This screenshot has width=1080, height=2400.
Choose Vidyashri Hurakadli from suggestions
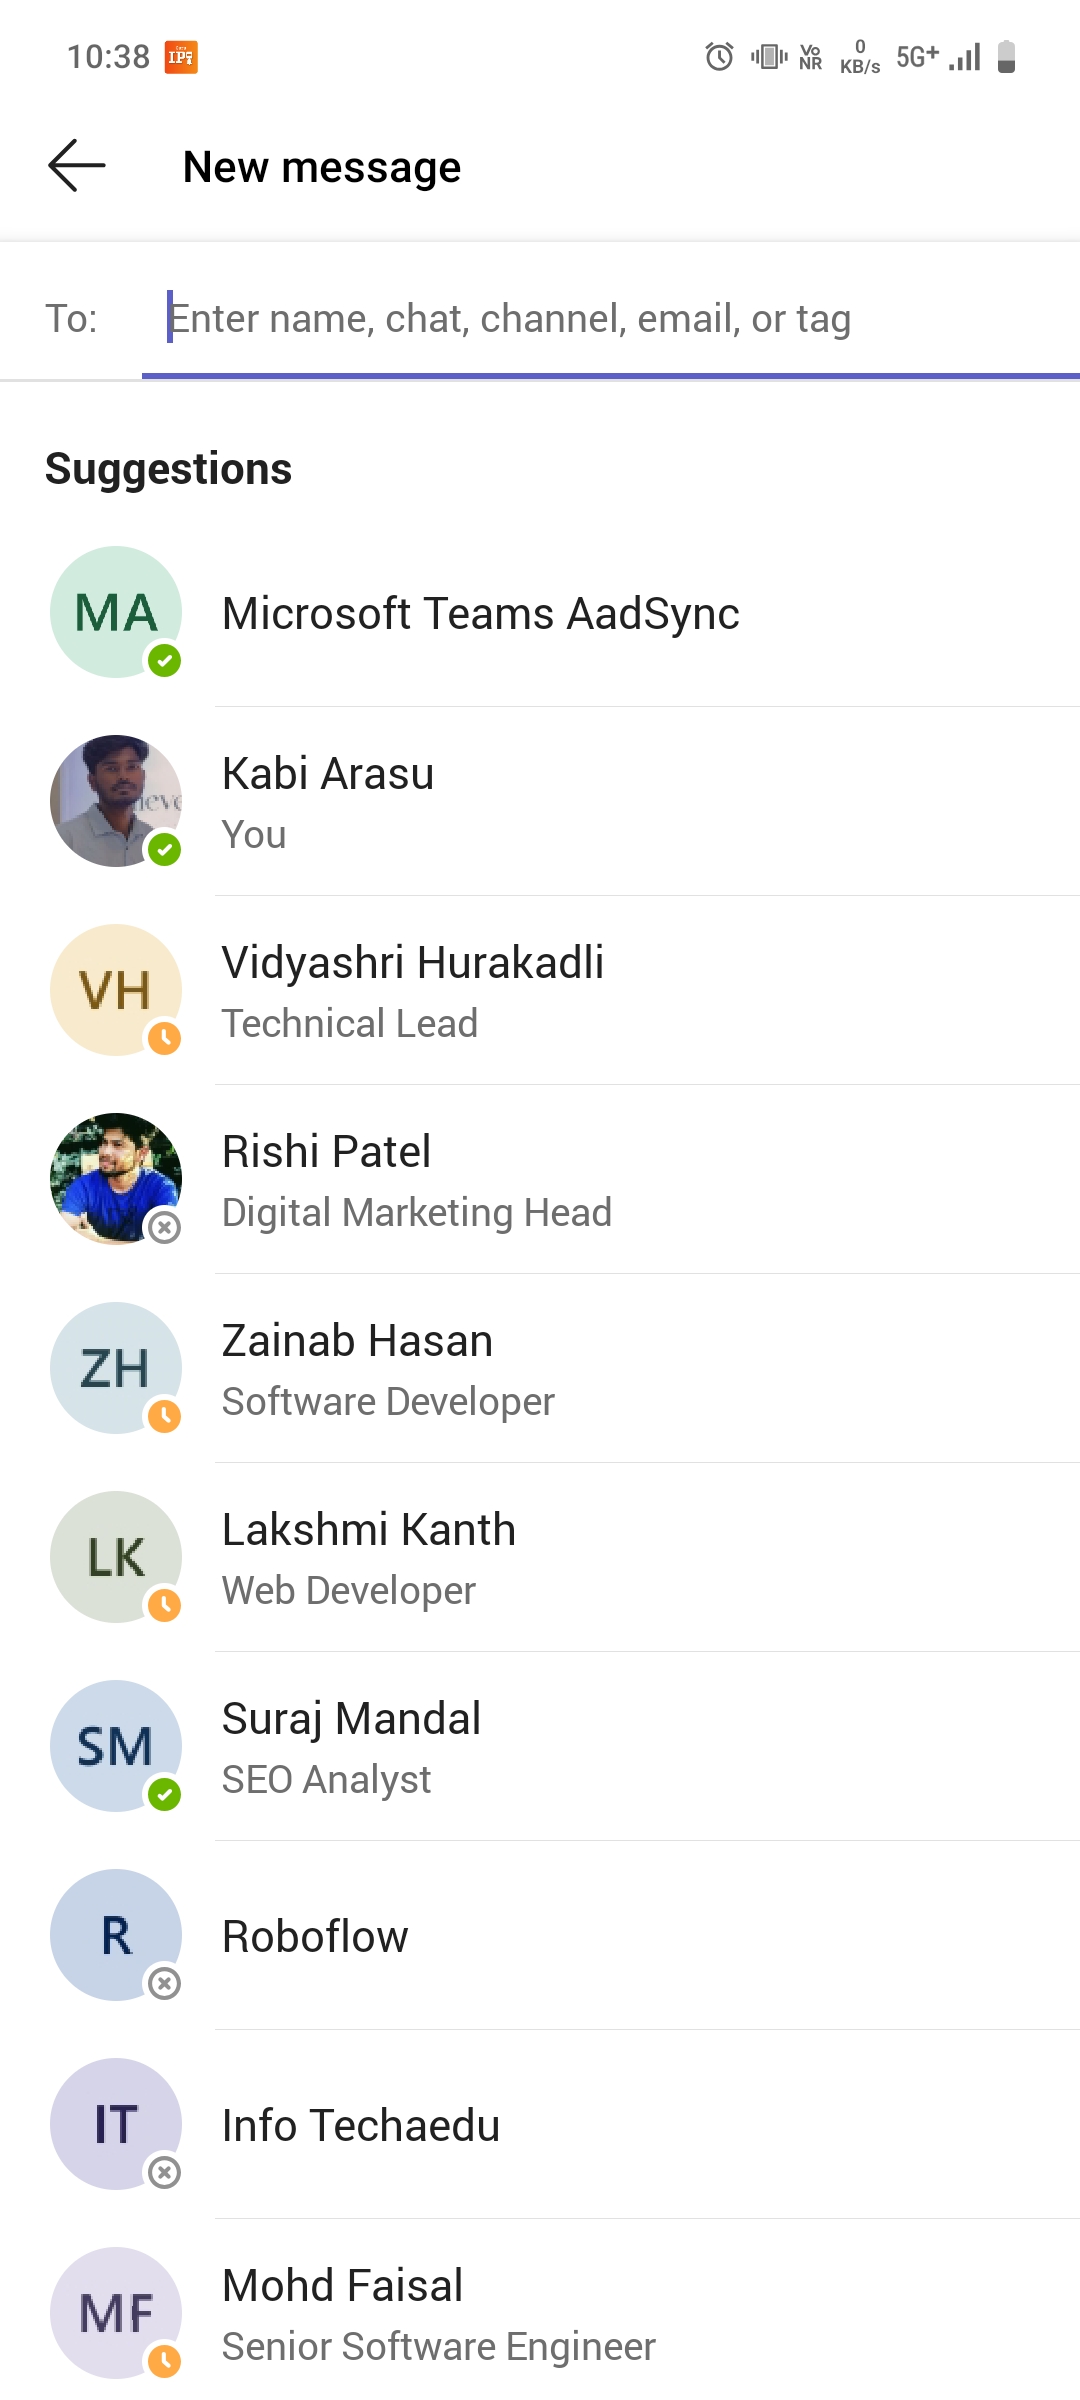coord(540,990)
